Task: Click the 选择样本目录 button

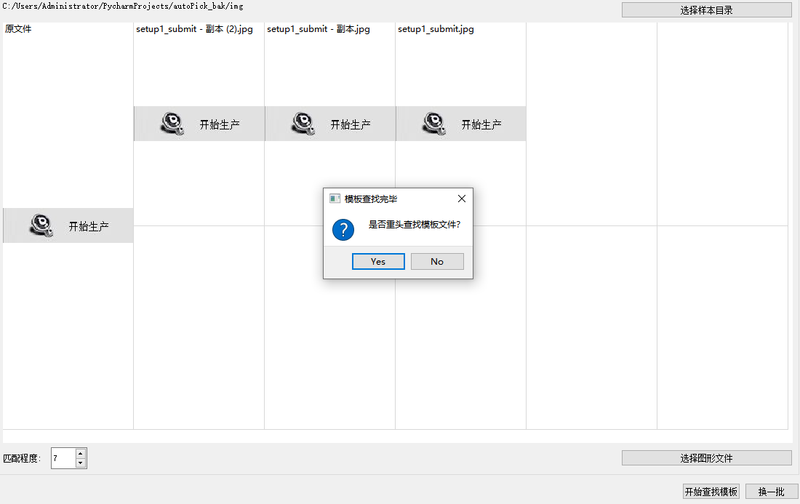Action: click(x=707, y=10)
